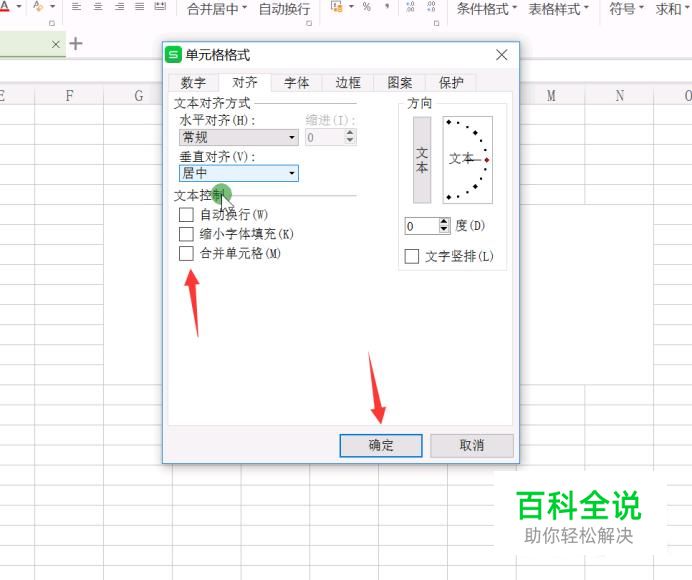Close the current document tab
Screen dimensions: 692x580
(x=56, y=44)
